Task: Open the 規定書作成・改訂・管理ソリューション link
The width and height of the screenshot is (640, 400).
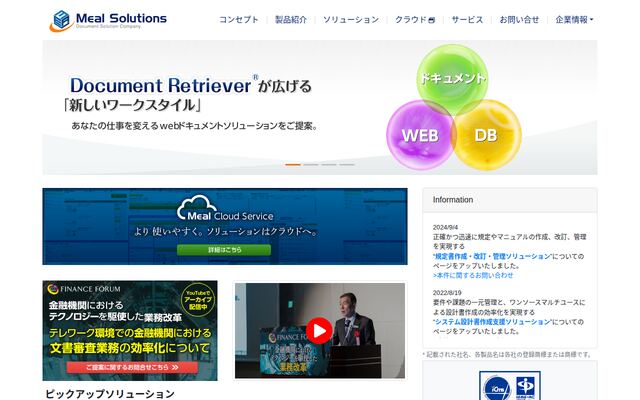Action: 492,256
